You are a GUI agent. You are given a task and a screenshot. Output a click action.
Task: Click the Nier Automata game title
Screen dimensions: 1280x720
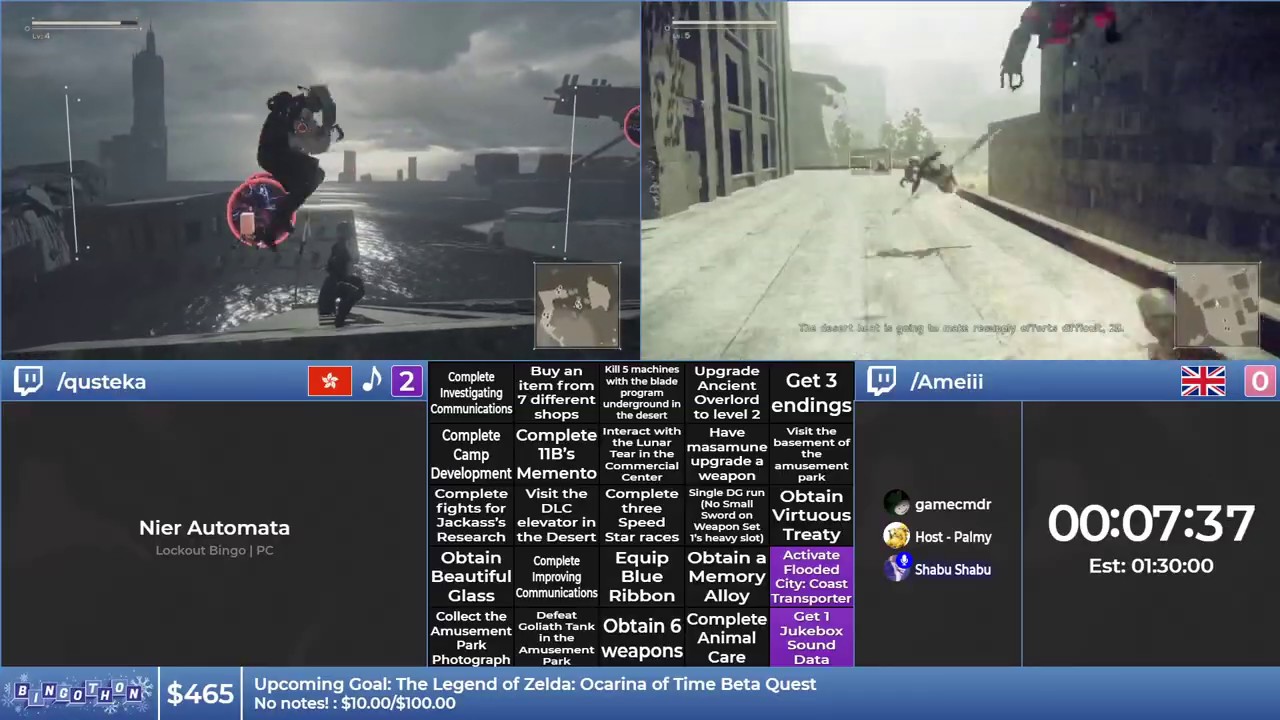214,528
